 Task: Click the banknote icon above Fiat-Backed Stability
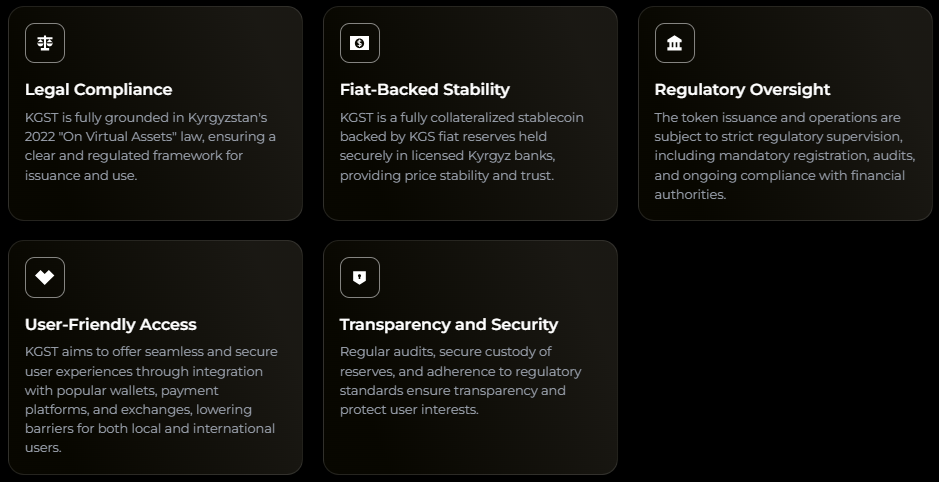click(360, 43)
